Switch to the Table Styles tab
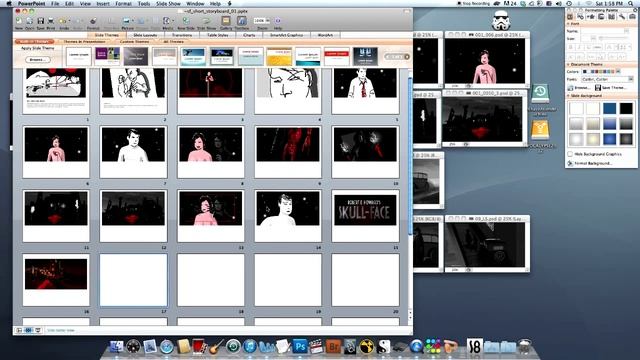 (218, 35)
